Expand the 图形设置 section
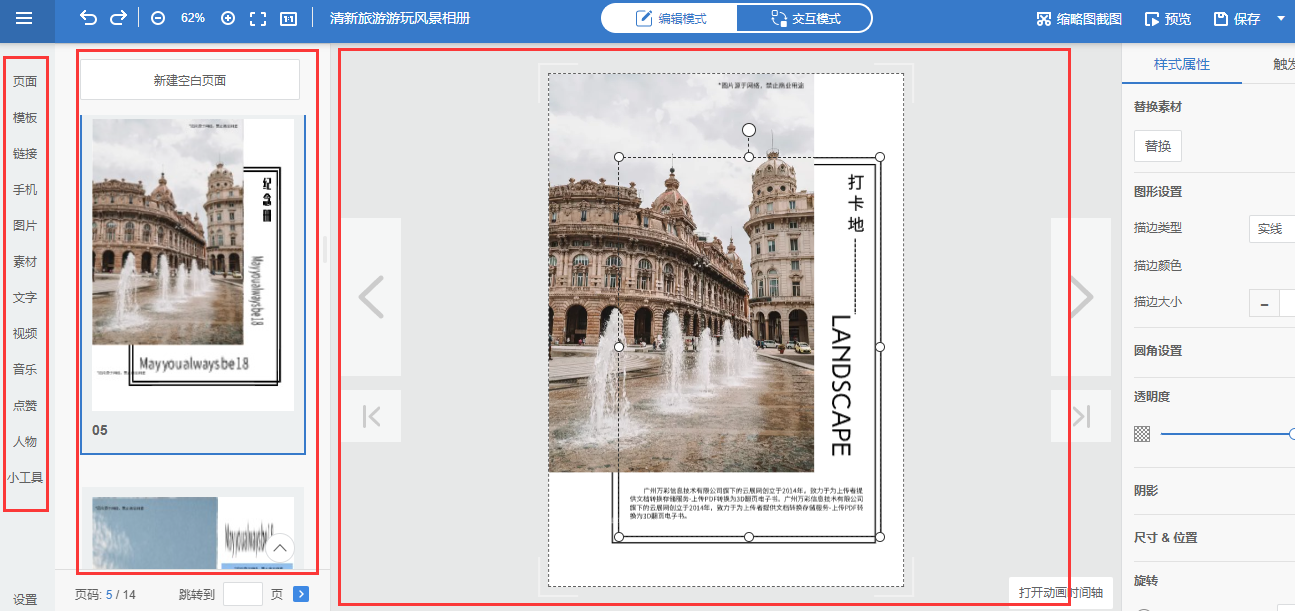 (x=1158, y=191)
